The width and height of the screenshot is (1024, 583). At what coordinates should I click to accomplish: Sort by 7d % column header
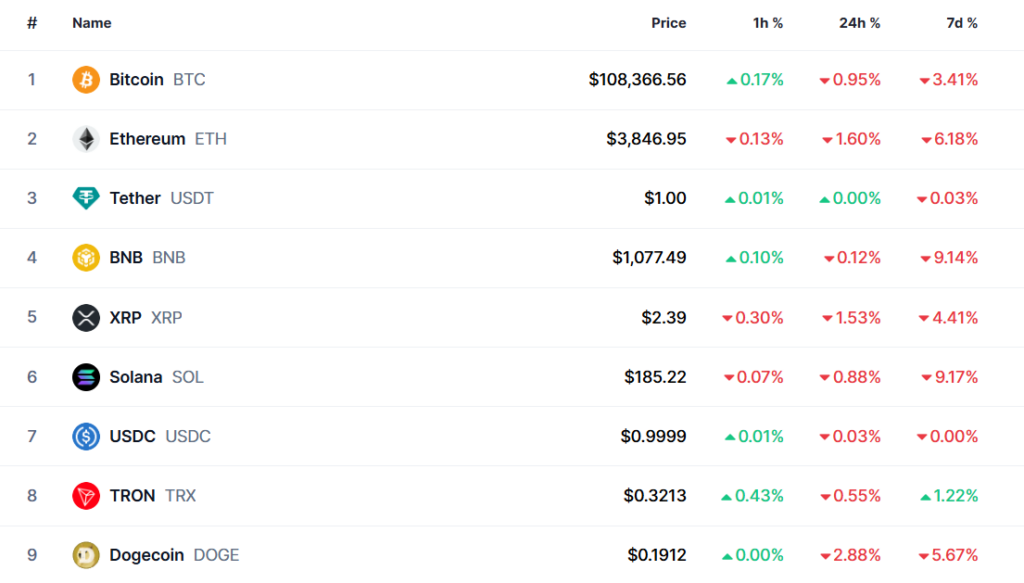pos(962,23)
